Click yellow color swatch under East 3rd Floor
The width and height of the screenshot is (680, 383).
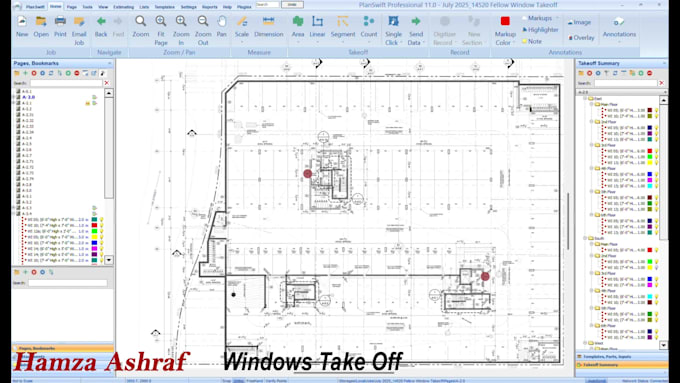[x=650, y=163]
